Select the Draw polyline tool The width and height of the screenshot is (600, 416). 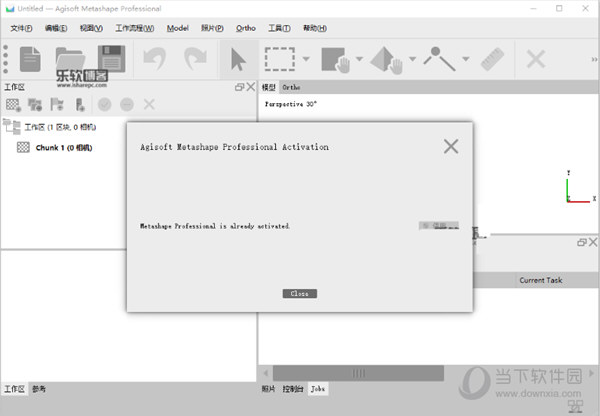pos(439,59)
